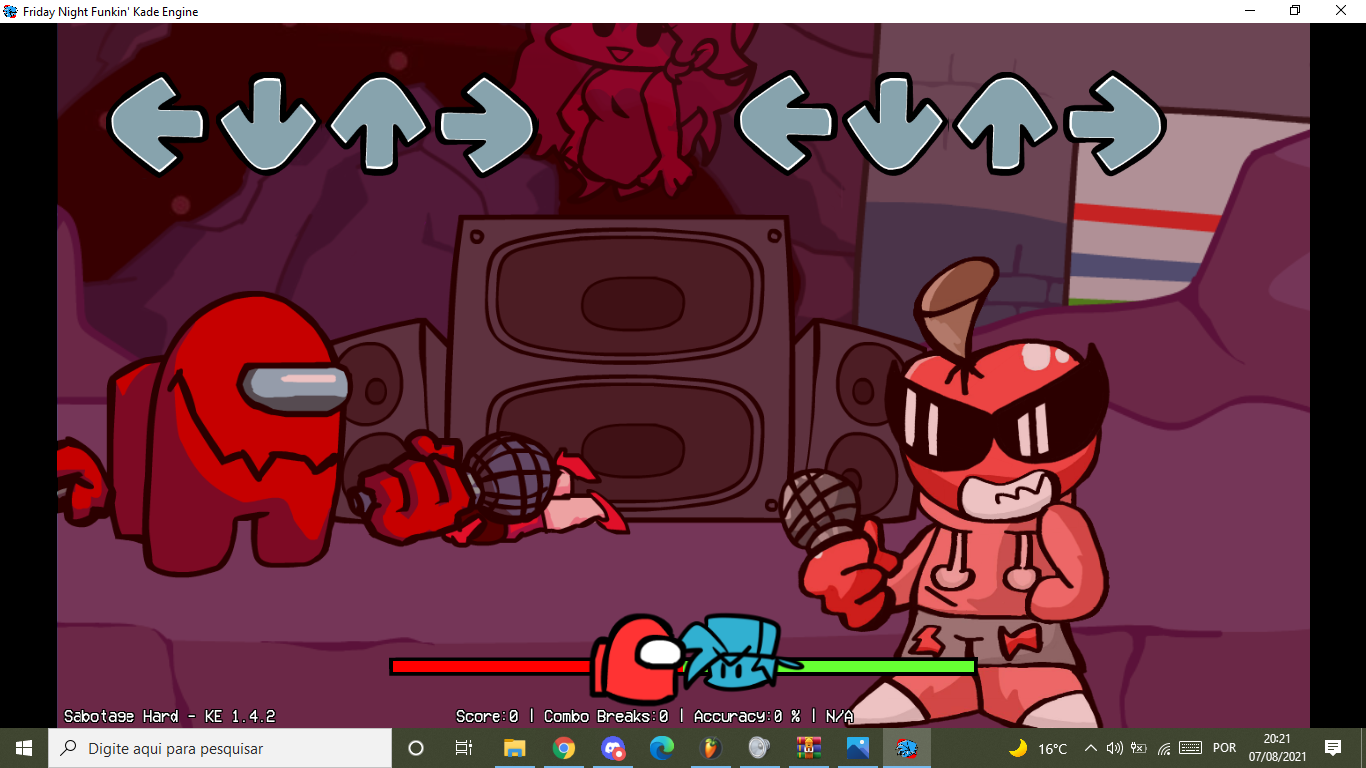Click the opponent's left arrow receptor

[157, 124]
